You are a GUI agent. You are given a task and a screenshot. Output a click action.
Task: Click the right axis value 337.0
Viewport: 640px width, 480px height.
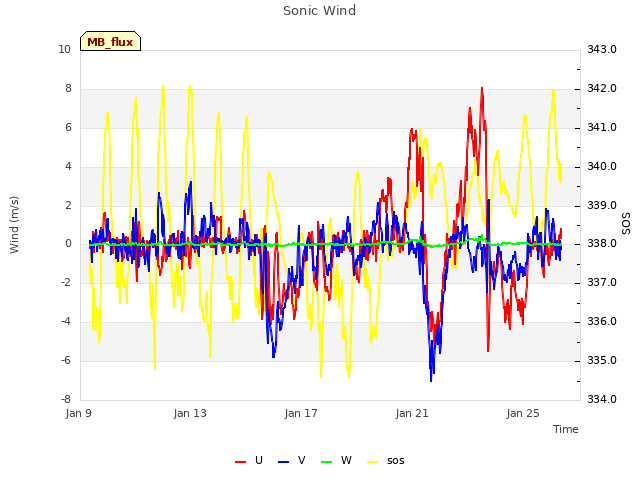pos(602,282)
